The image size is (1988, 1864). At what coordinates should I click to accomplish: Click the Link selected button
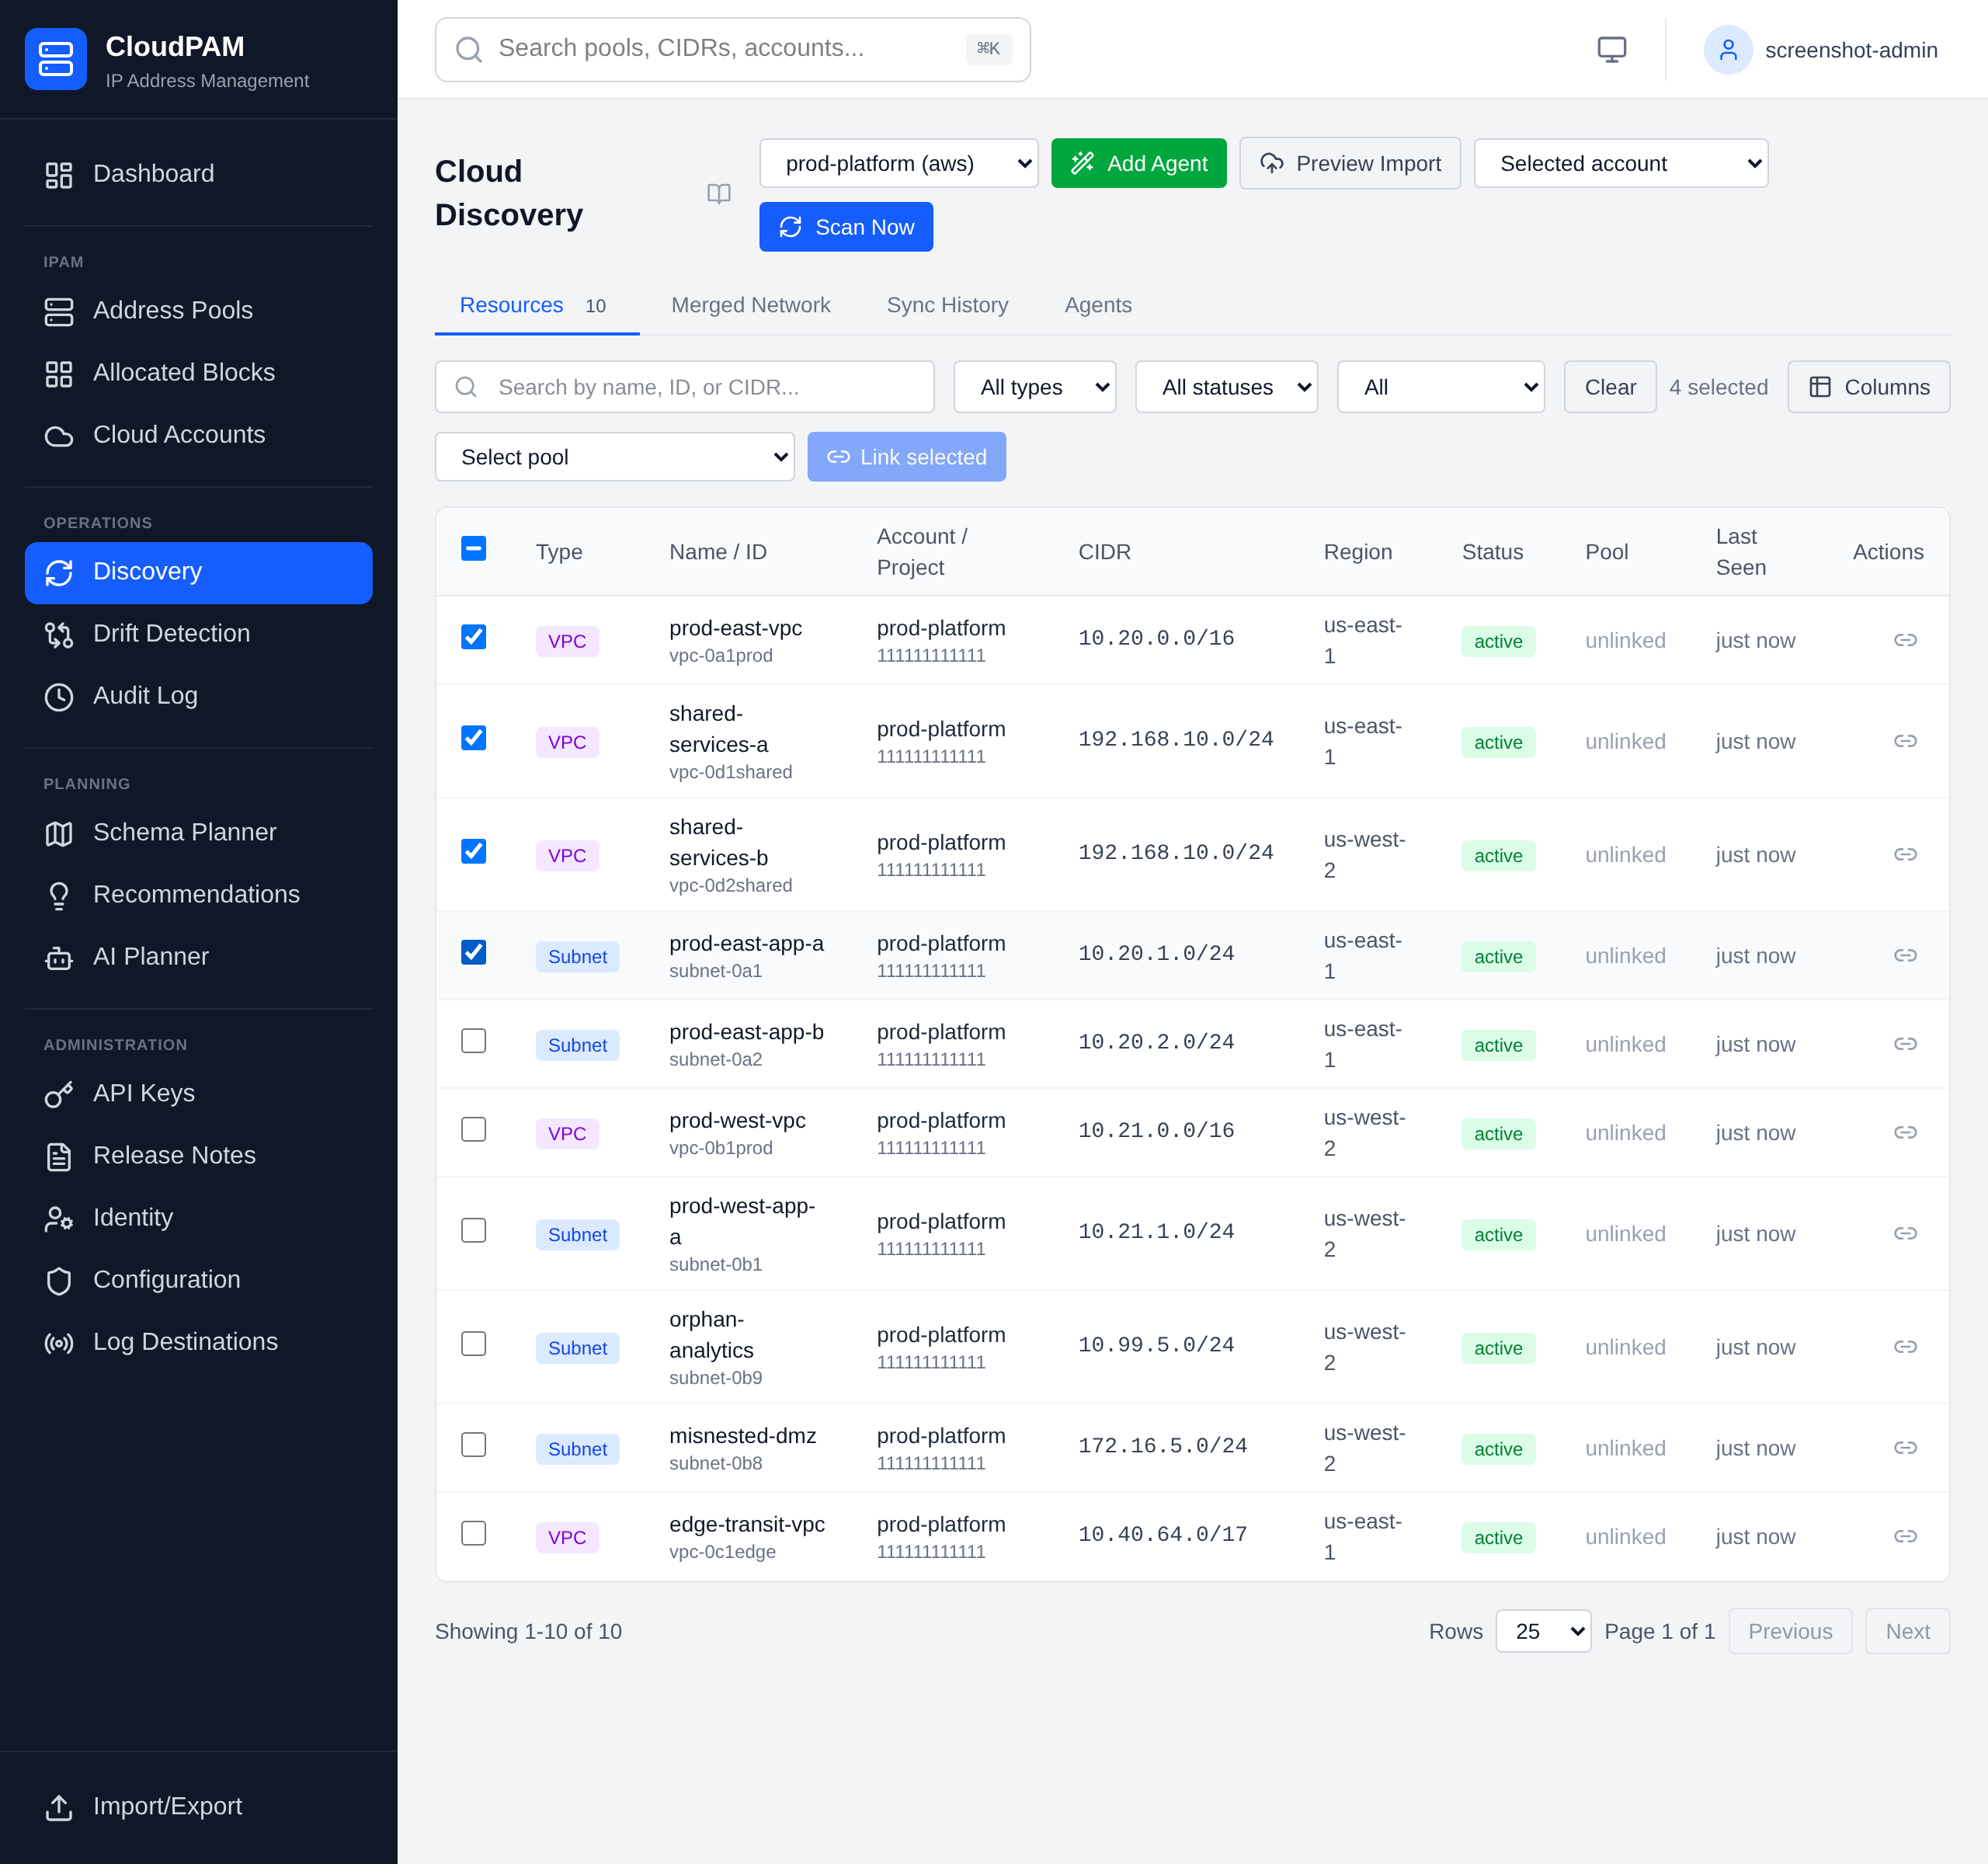pyautogui.click(x=906, y=457)
